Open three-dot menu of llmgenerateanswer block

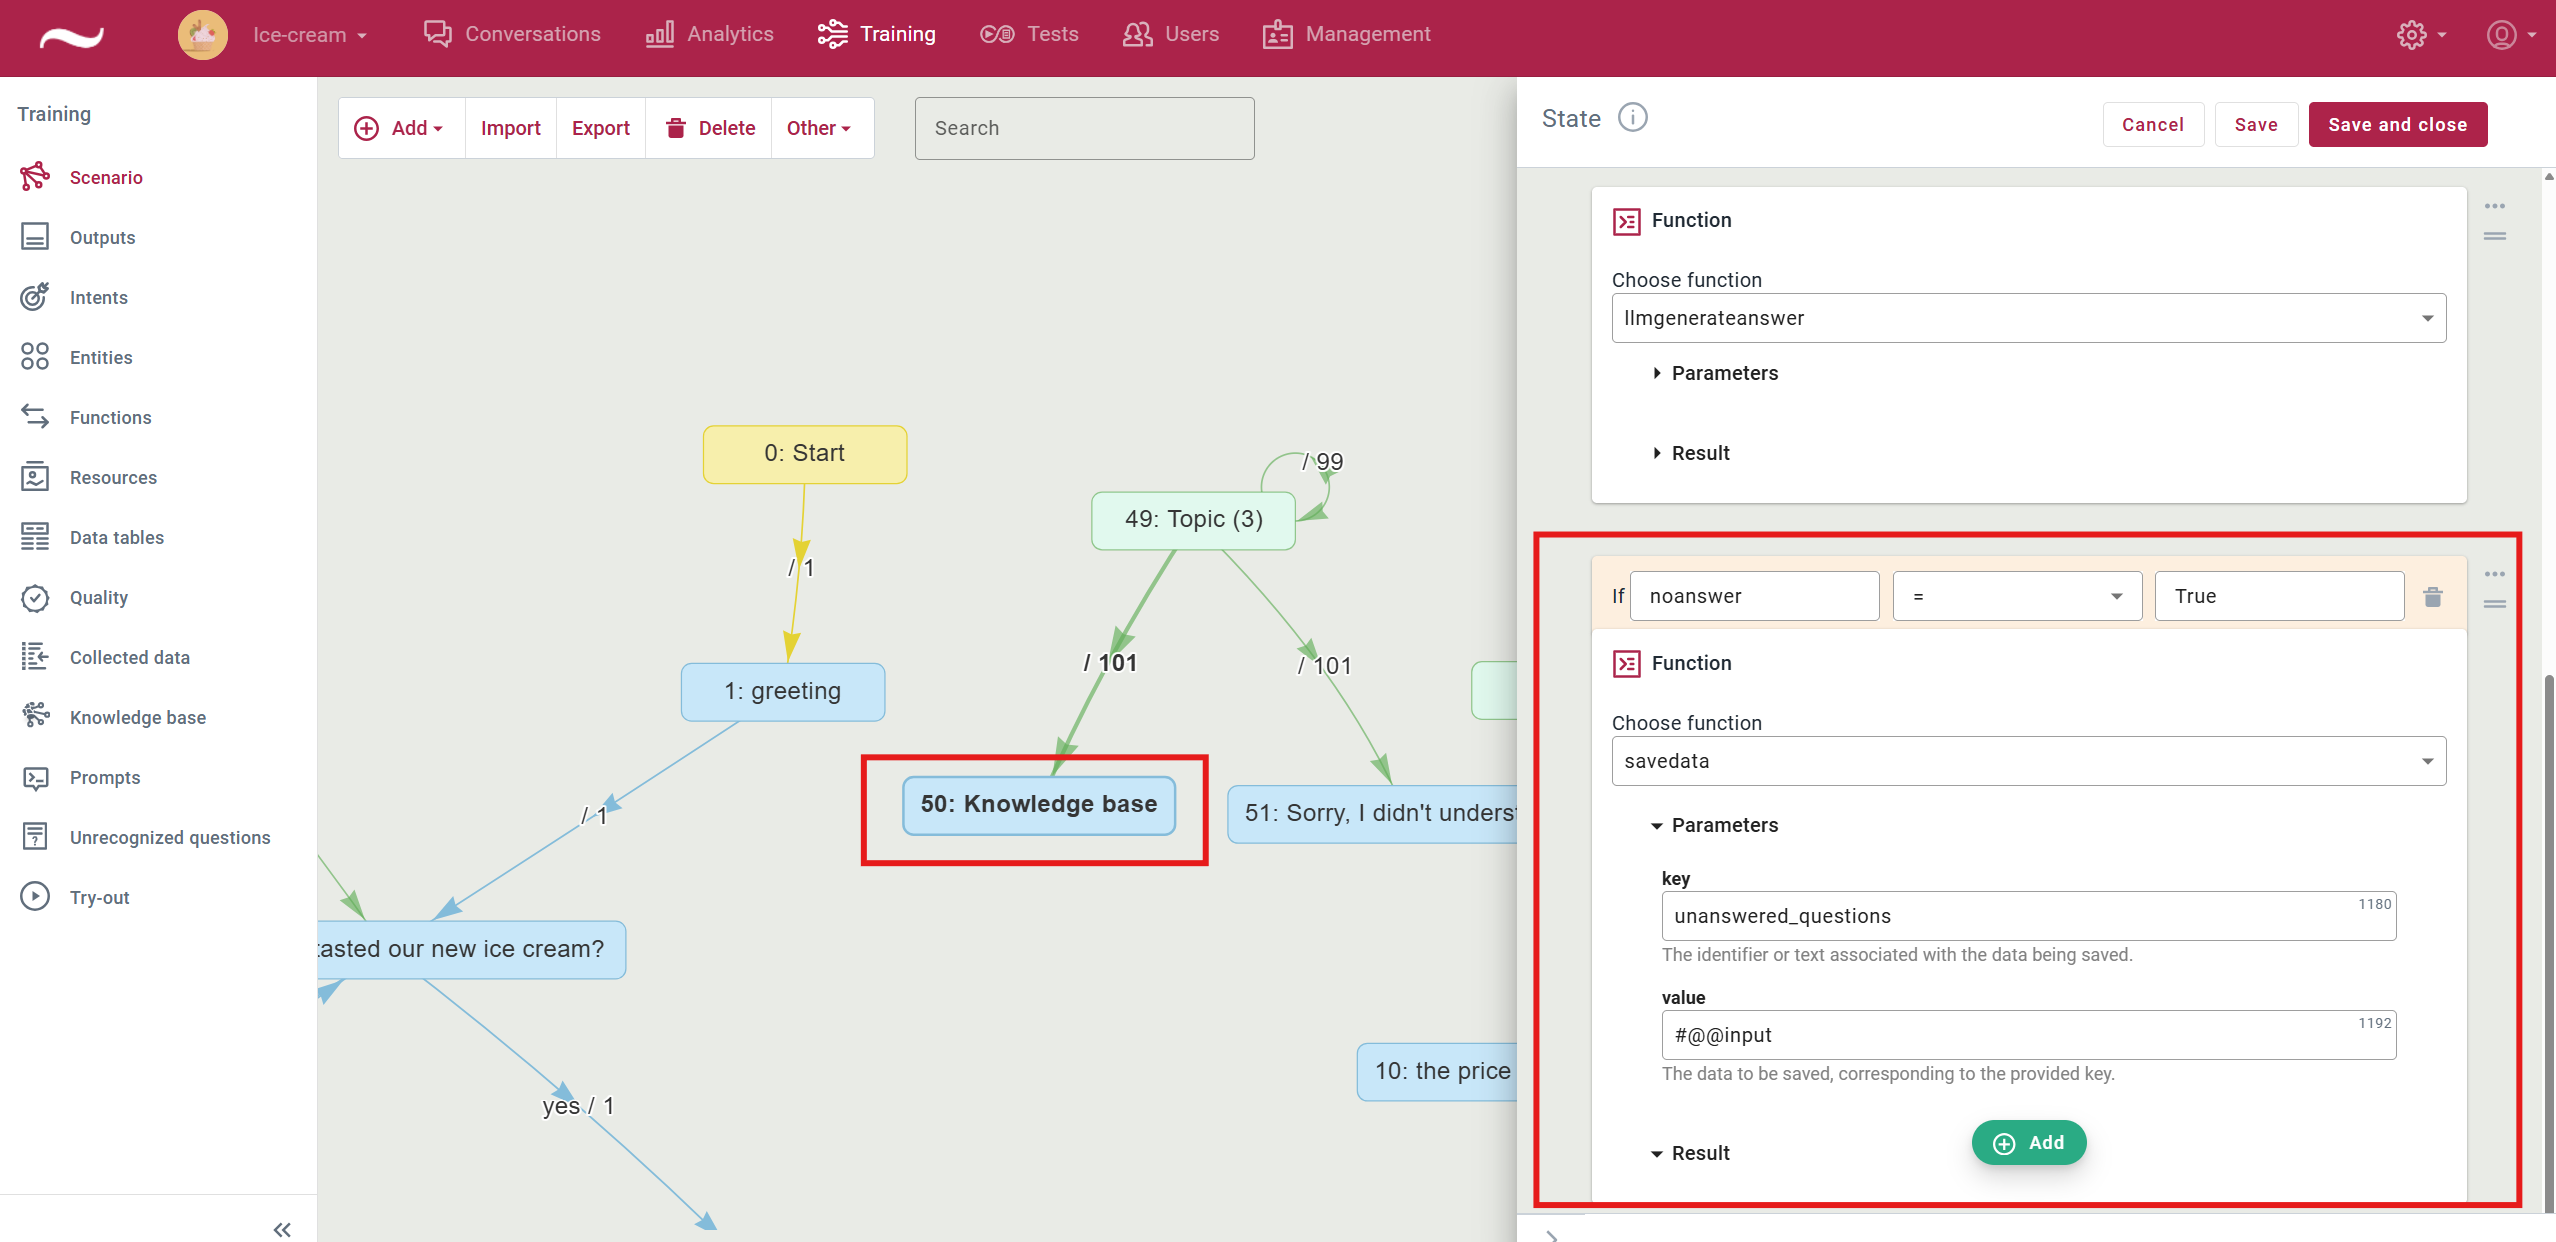[x=2494, y=206]
